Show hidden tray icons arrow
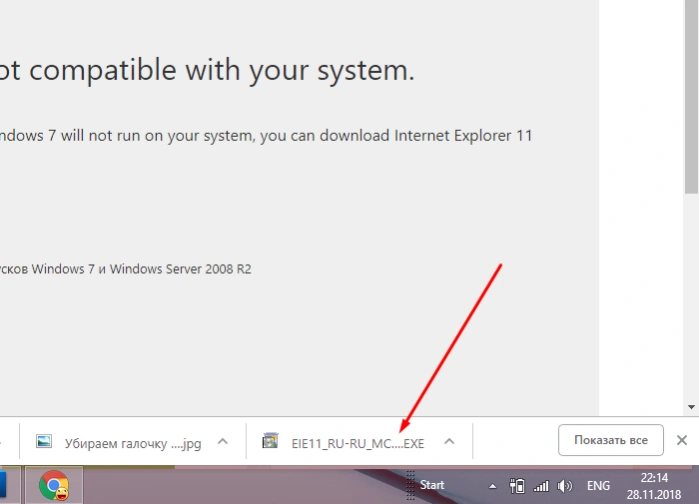This screenshot has width=699, height=504. 492,486
